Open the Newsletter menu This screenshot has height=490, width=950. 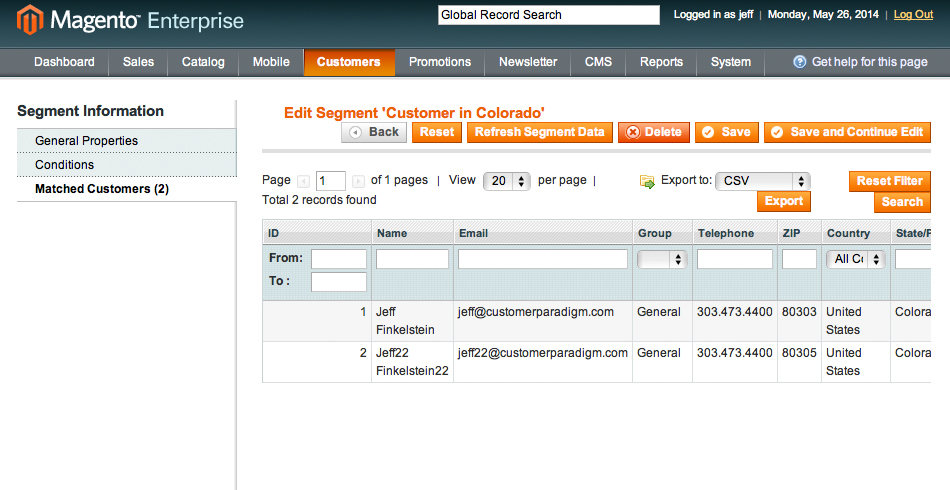pos(528,62)
